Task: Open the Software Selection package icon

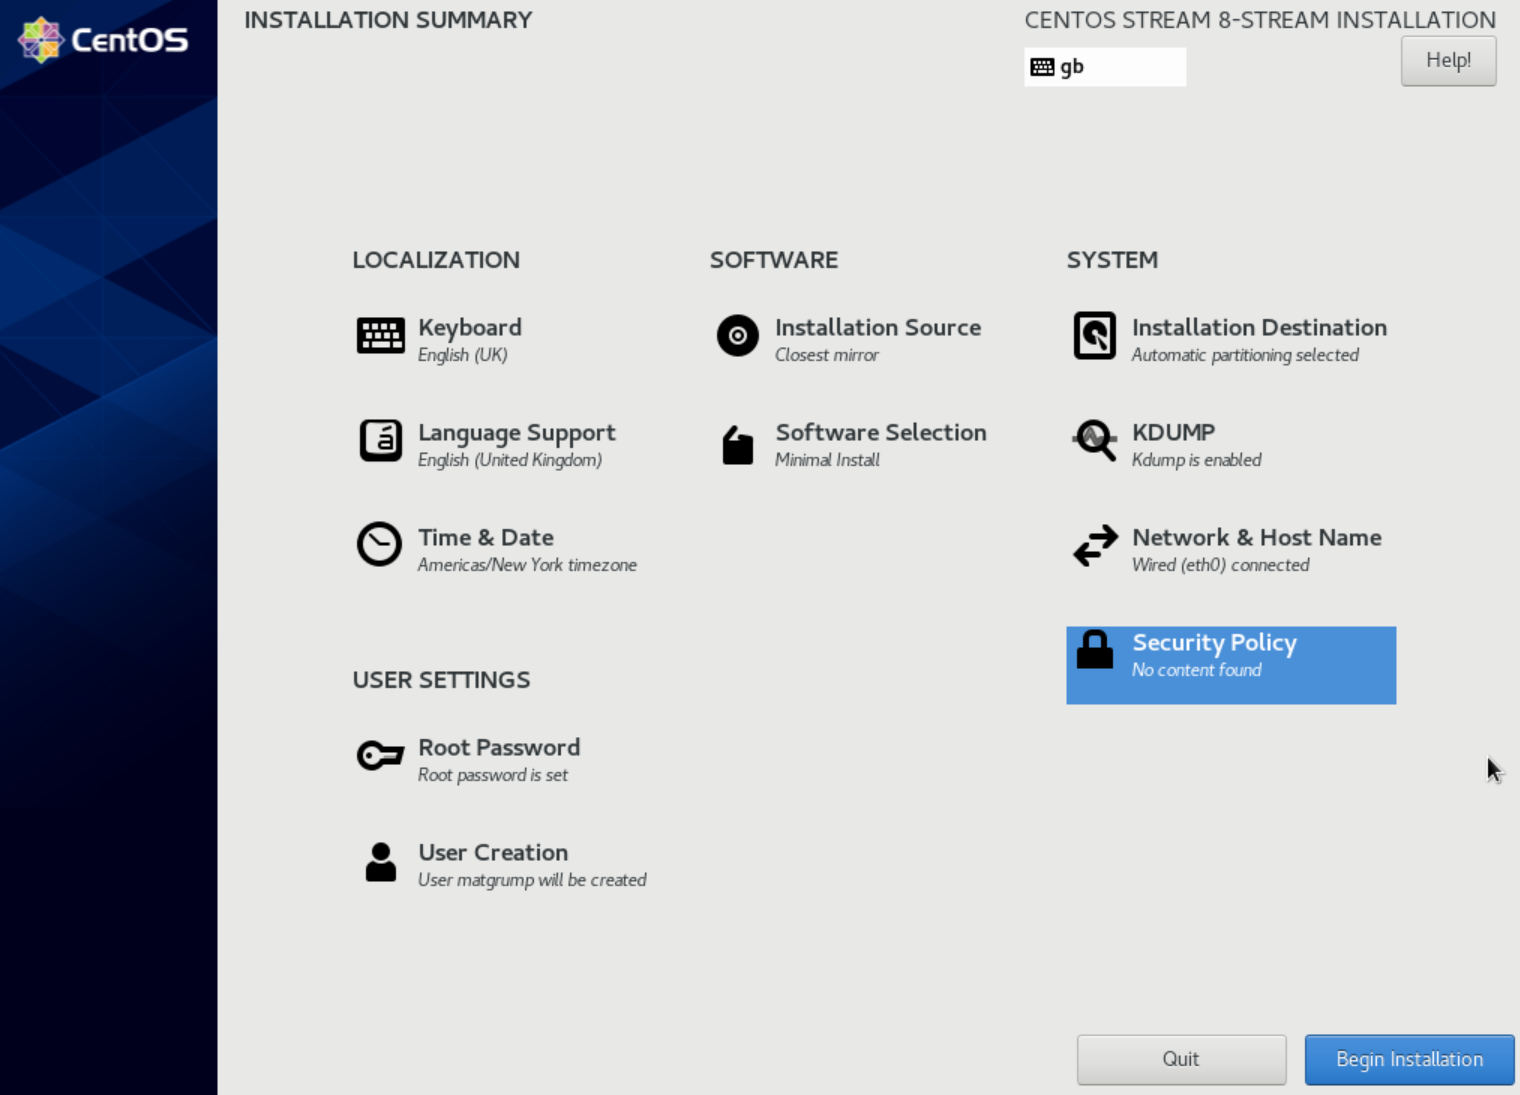Action: tap(738, 445)
